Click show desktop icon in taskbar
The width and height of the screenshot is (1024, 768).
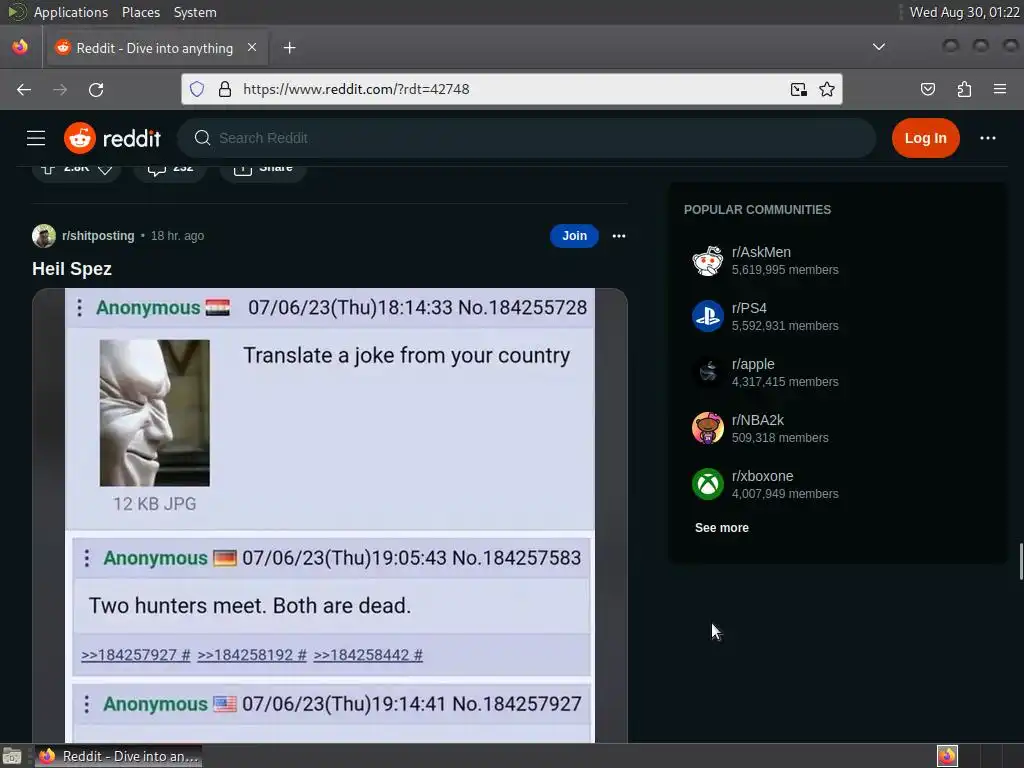pos(12,756)
